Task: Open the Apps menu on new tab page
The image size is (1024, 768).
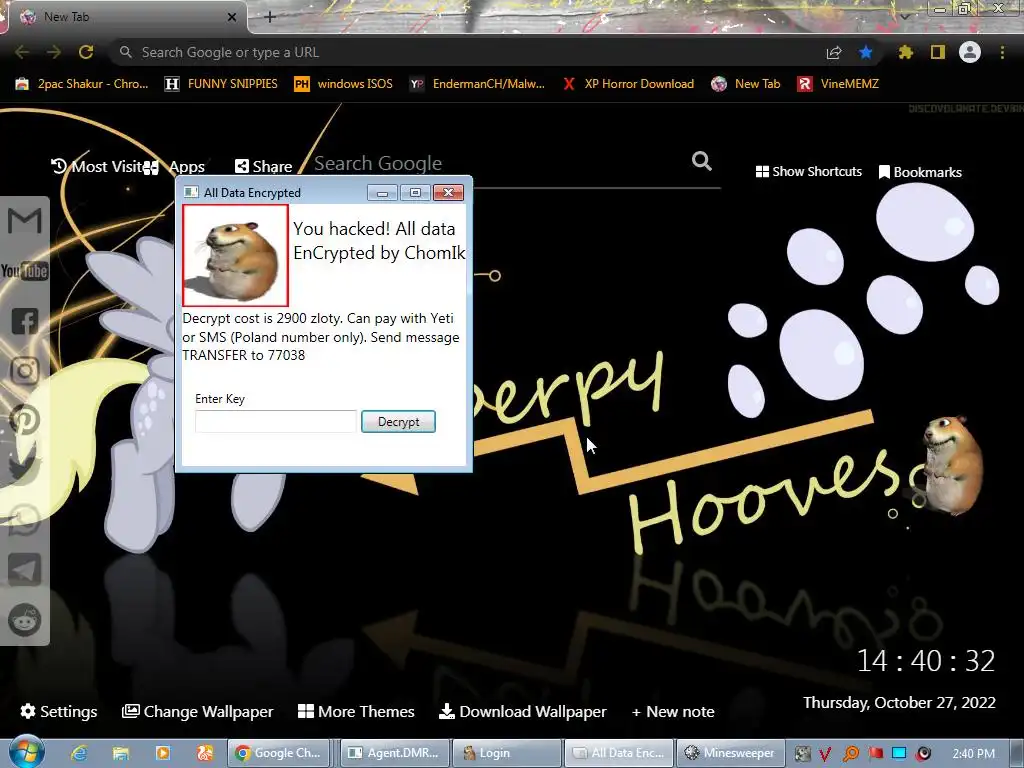Action: 174,167
